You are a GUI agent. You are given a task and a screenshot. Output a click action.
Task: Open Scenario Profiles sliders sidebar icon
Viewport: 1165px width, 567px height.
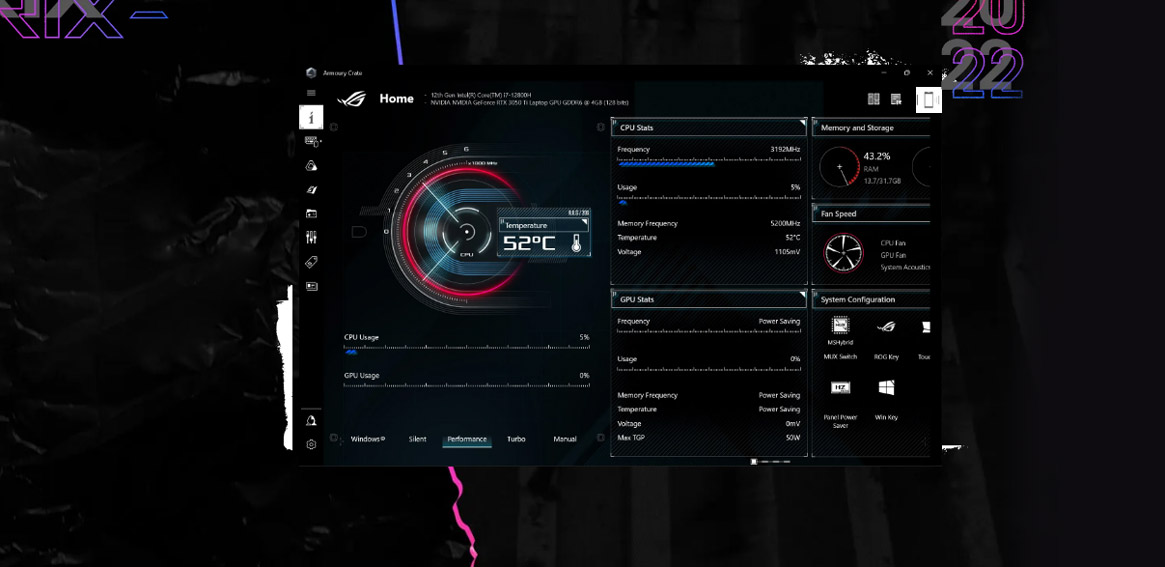tap(312, 238)
